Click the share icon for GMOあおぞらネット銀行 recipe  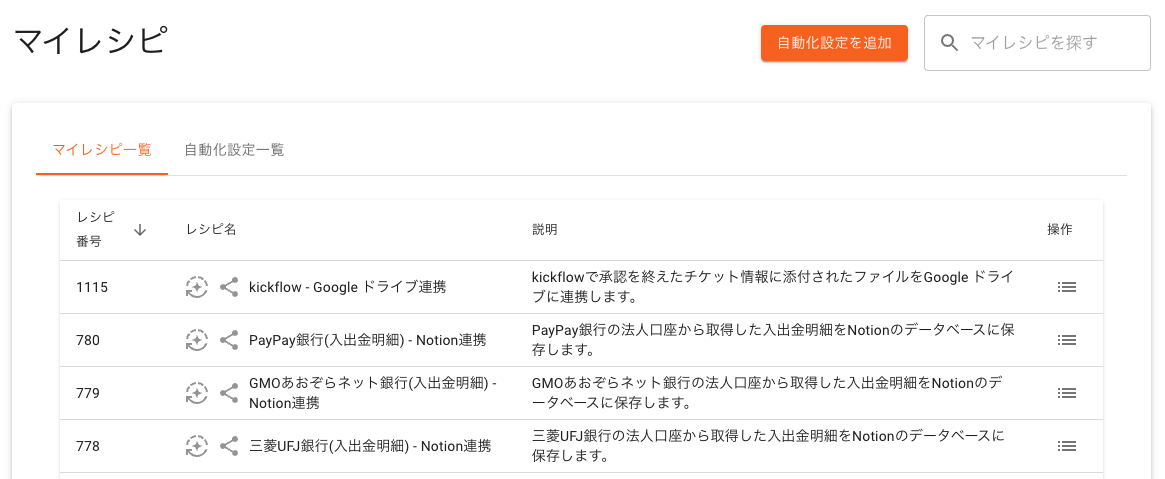pyautogui.click(x=230, y=393)
